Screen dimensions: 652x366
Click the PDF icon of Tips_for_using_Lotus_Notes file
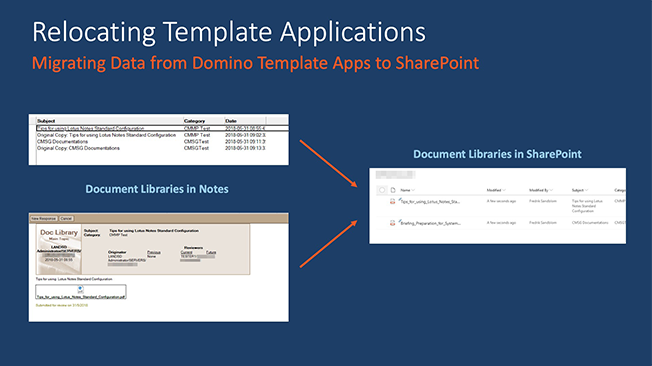392,201
